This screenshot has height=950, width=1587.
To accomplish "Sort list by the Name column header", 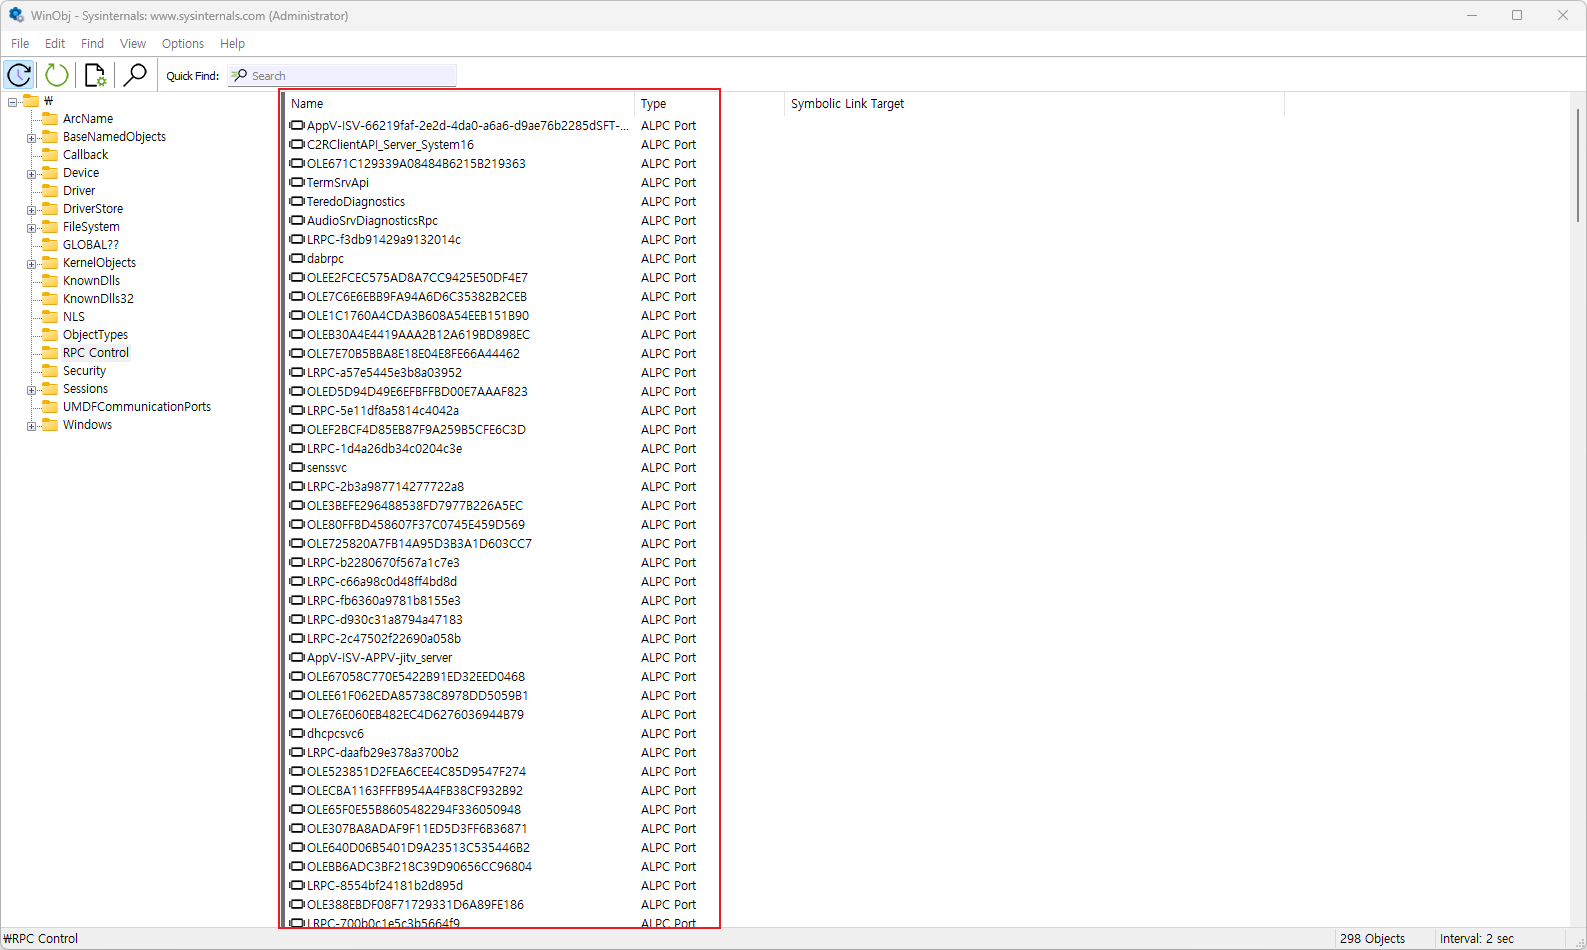I will (x=307, y=104).
